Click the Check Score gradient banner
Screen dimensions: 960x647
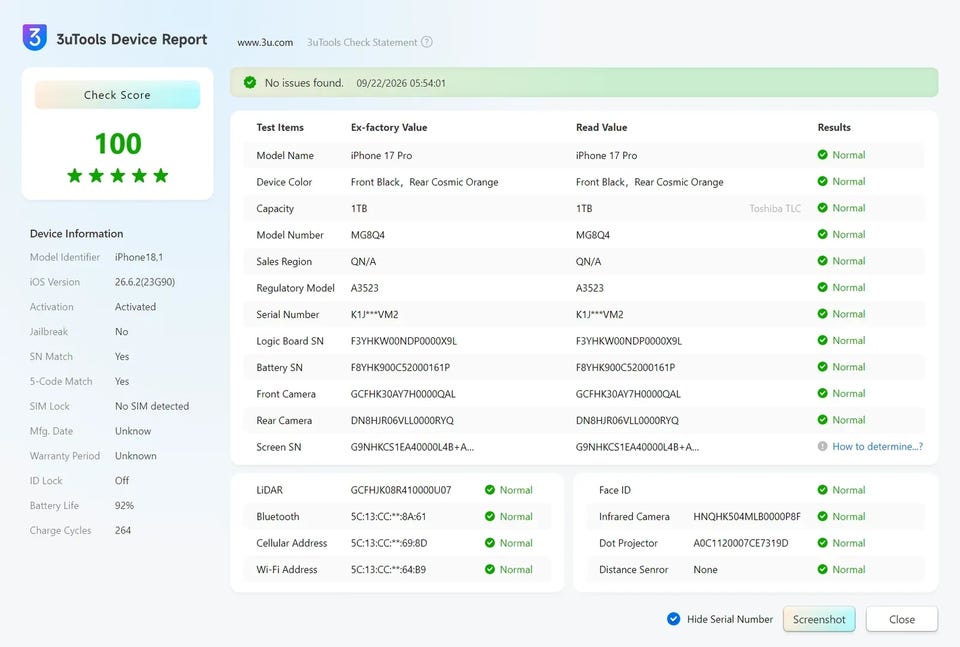117,95
